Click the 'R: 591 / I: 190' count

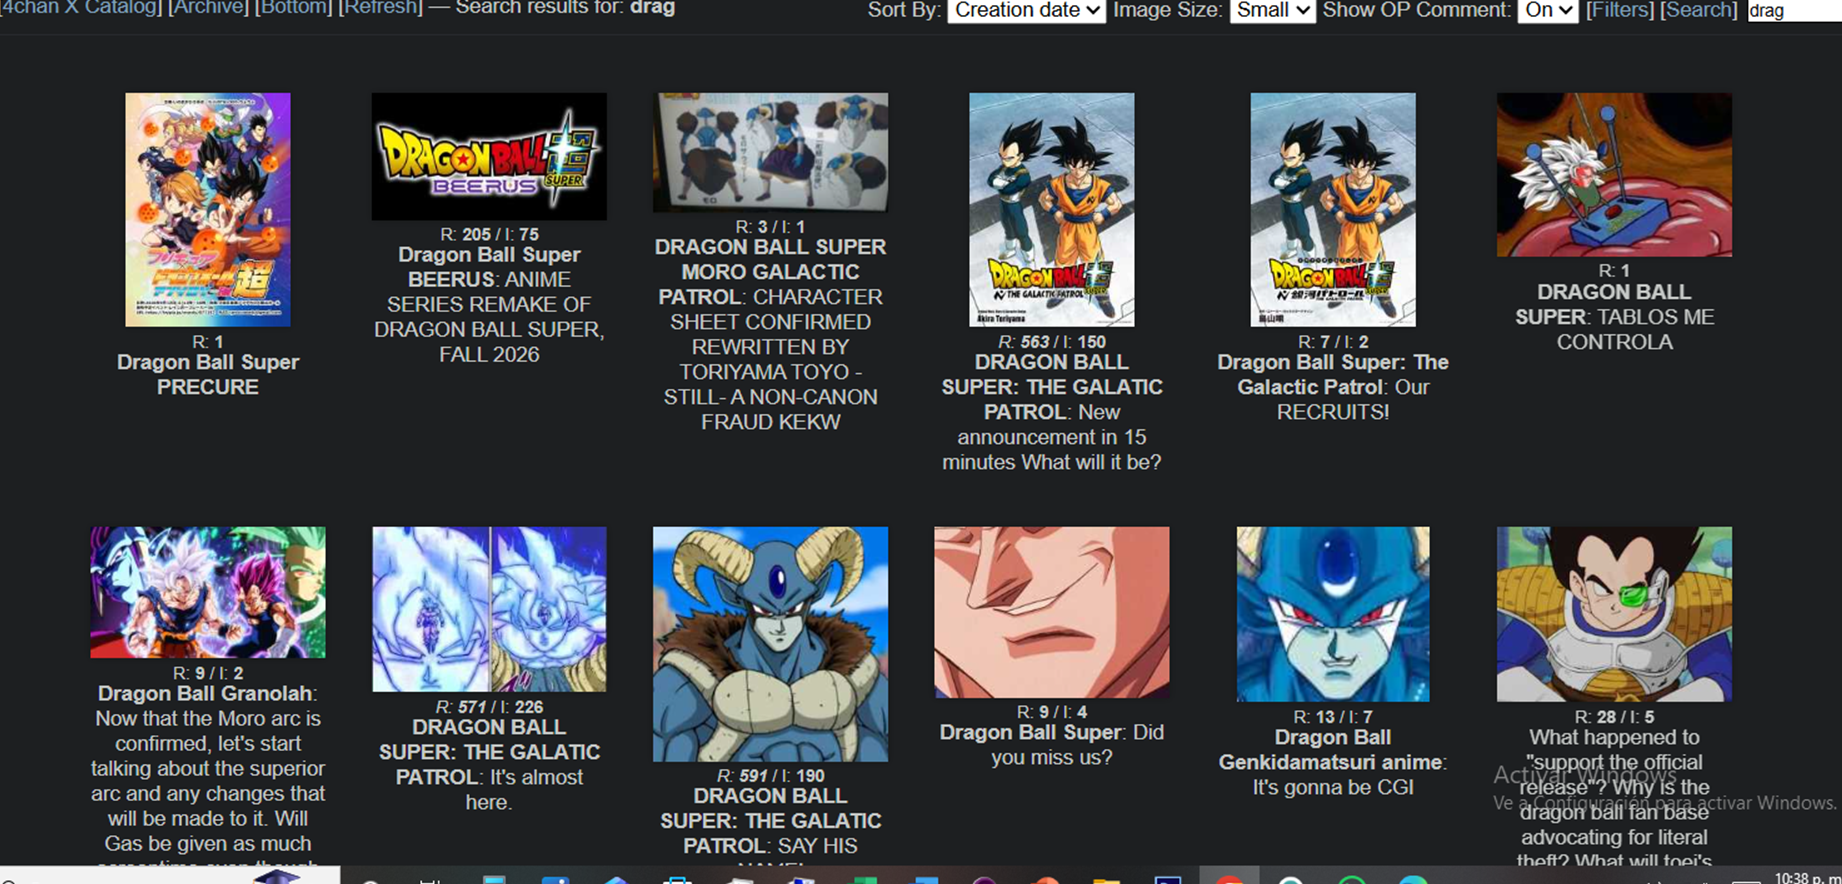click(770, 776)
